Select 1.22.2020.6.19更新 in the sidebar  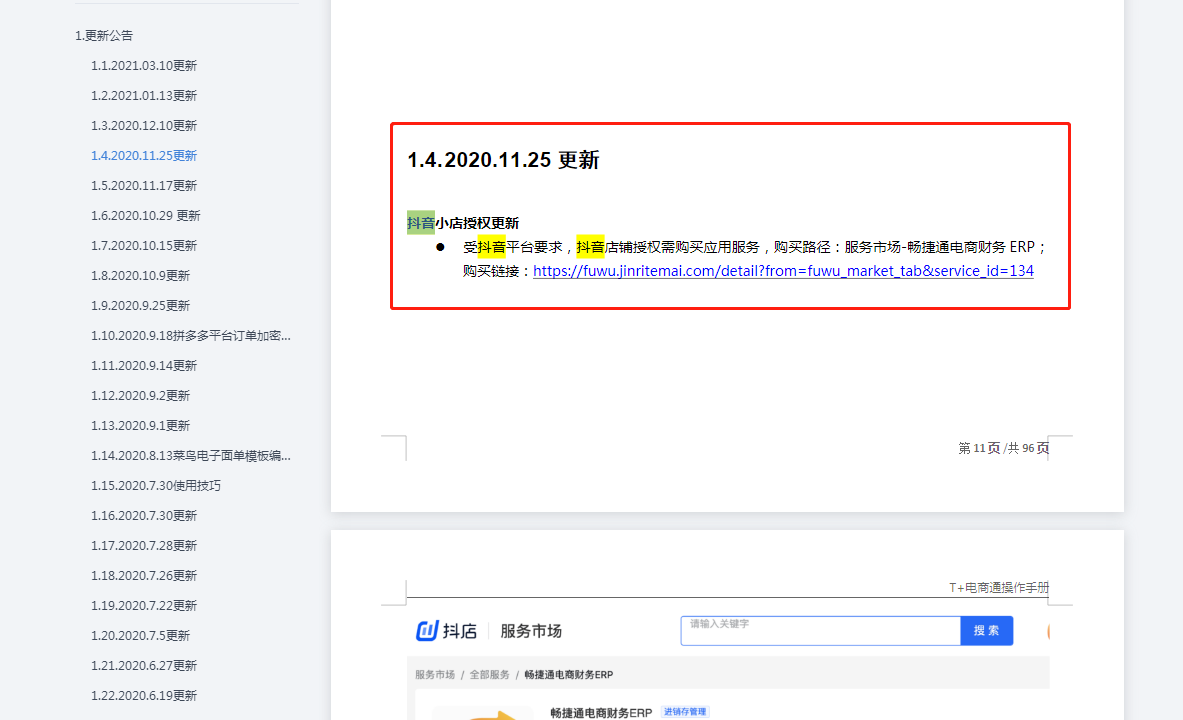coord(144,696)
